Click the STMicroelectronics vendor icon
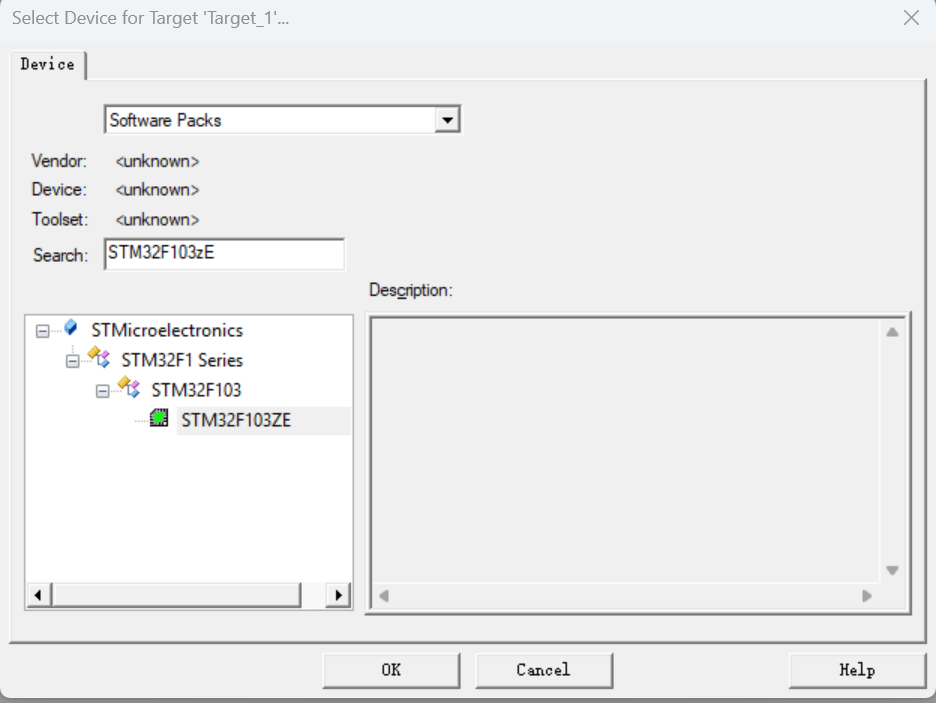 [x=70, y=329]
